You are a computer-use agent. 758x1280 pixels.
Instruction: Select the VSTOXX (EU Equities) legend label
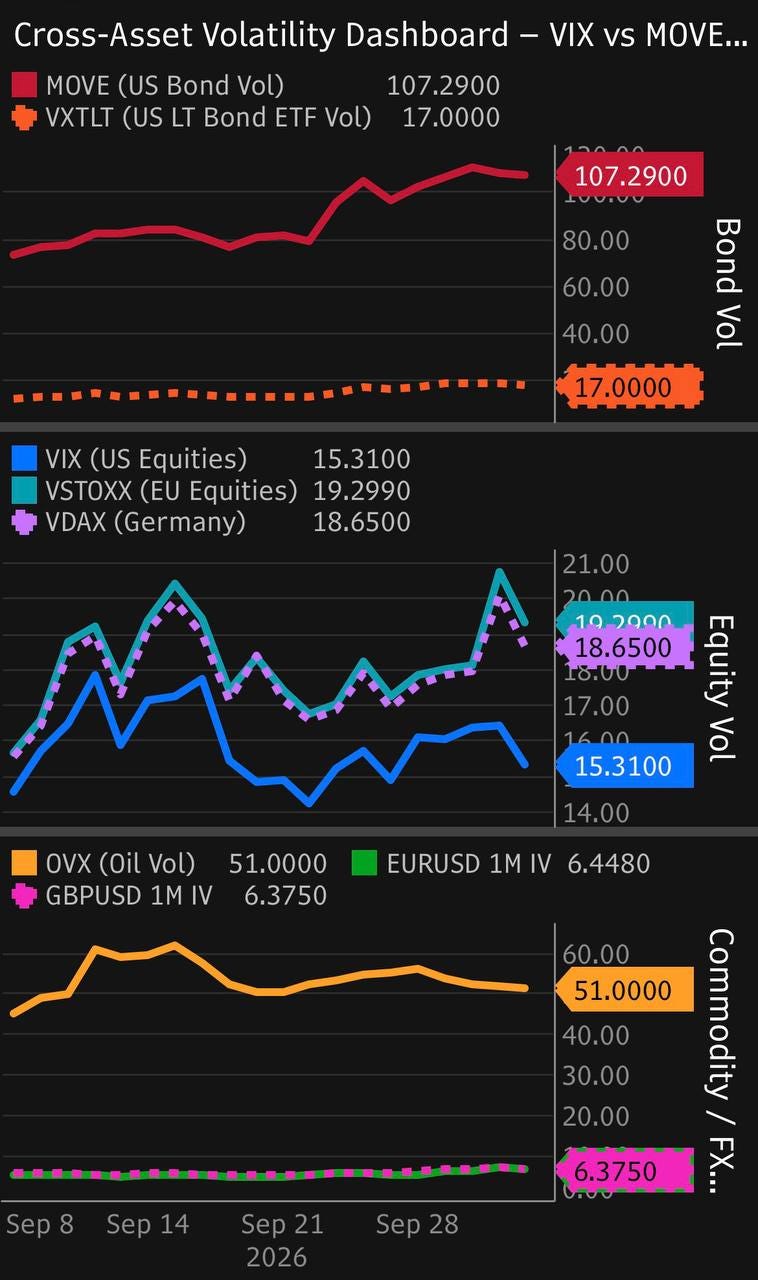pyautogui.click(x=172, y=491)
